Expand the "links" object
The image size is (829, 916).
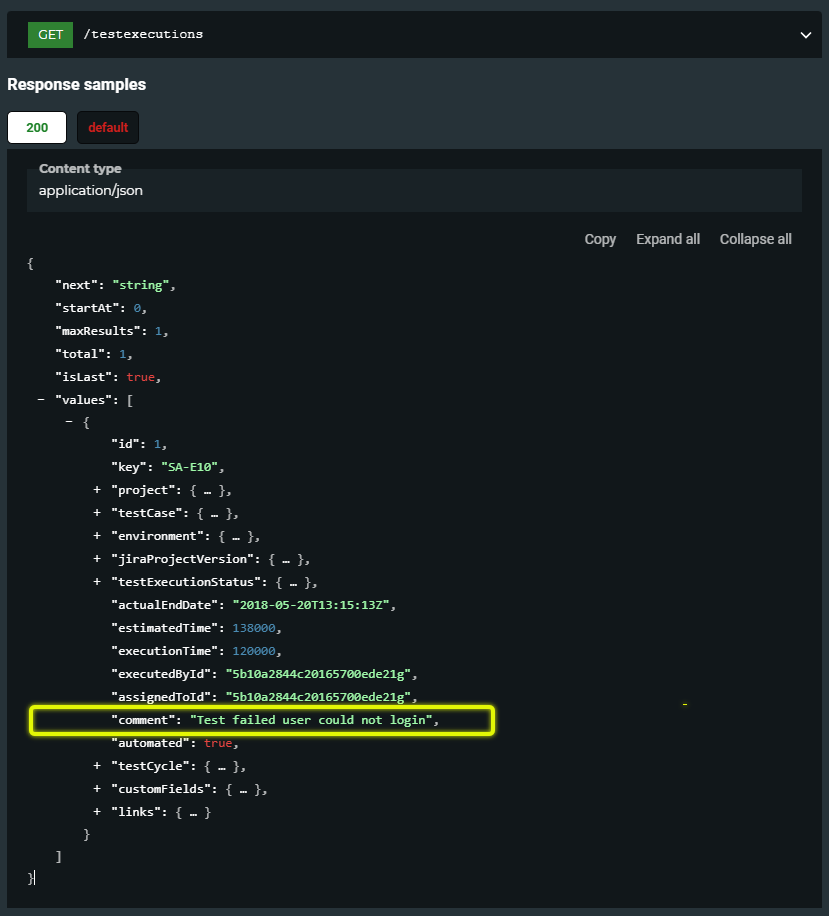[97, 812]
